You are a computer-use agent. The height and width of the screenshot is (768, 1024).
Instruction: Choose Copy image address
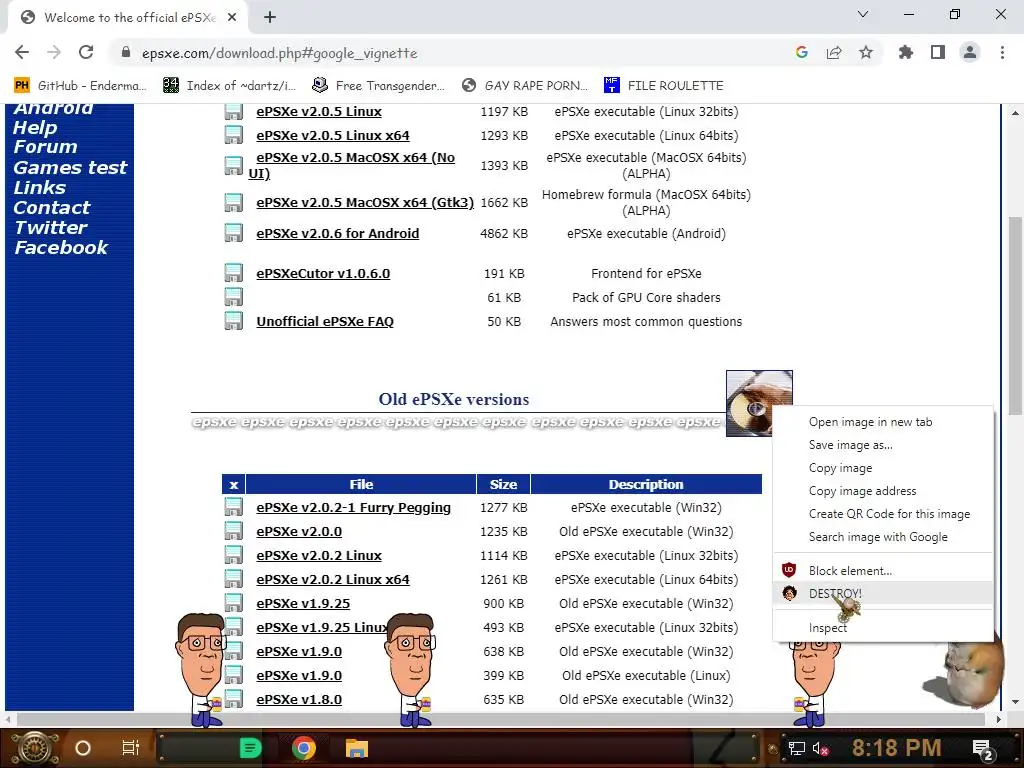point(883,490)
